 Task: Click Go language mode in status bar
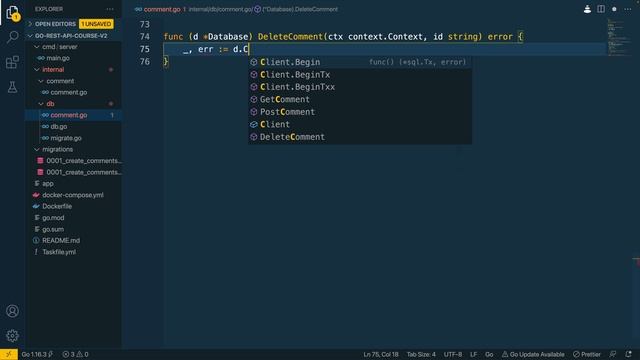pos(489,354)
